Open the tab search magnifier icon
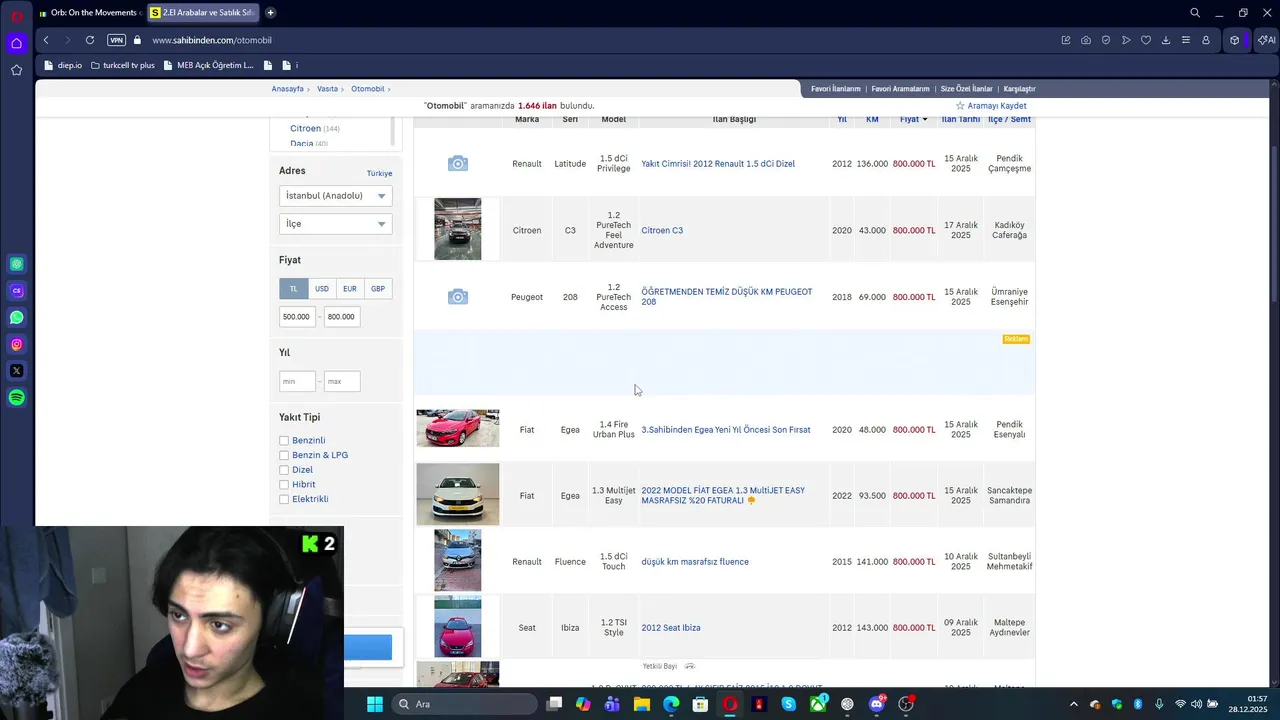This screenshot has width=1280, height=720. [x=1195, y=13]
